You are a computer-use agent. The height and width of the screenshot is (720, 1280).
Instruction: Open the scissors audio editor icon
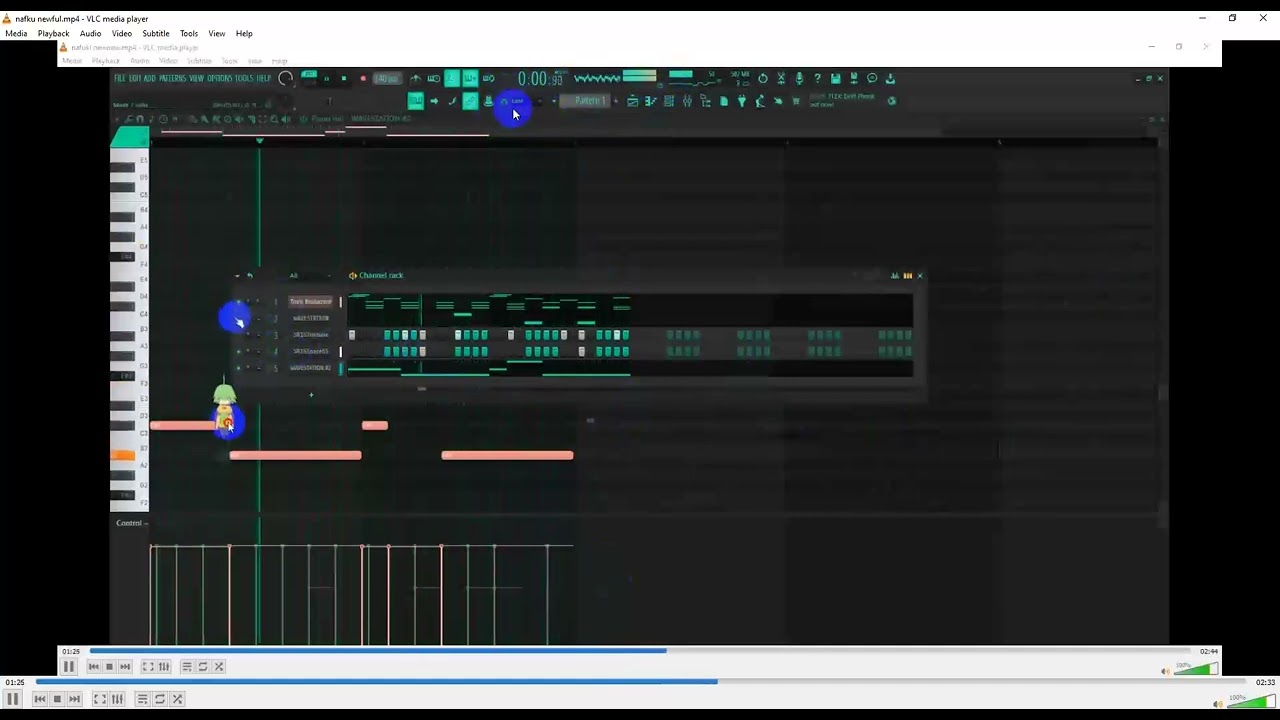pos(781,78)
